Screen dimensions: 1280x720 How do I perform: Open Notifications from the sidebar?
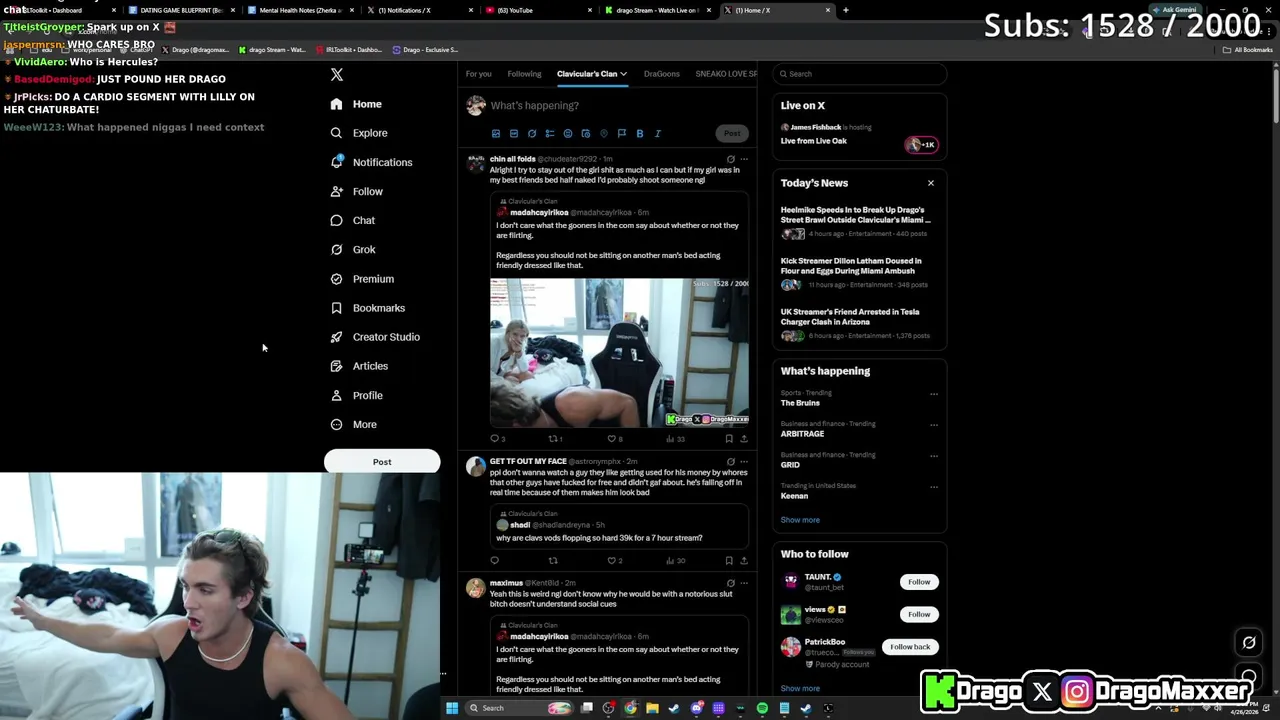coord(370,162)
